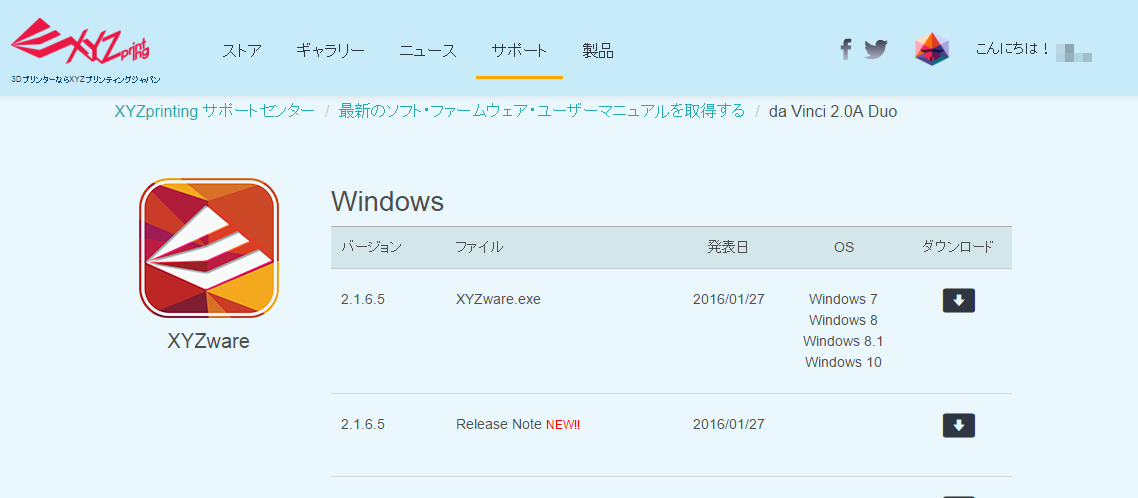
Task: Click the XYZware.exe file name
Action: pos(498,299)
